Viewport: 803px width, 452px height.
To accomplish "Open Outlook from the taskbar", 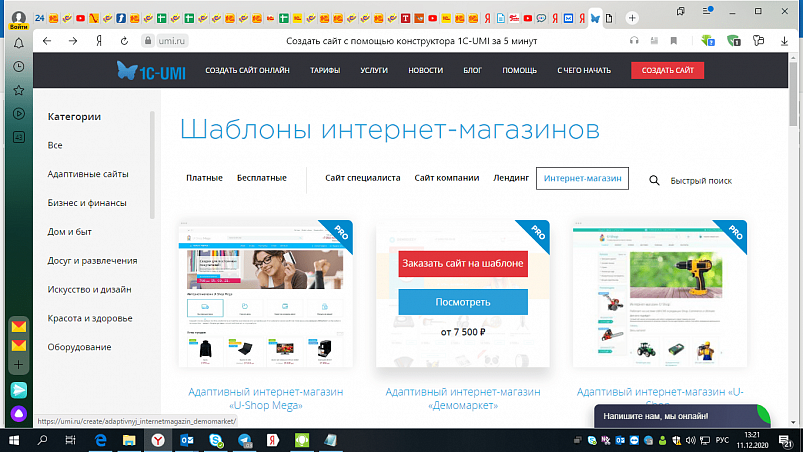I will 186,440.
